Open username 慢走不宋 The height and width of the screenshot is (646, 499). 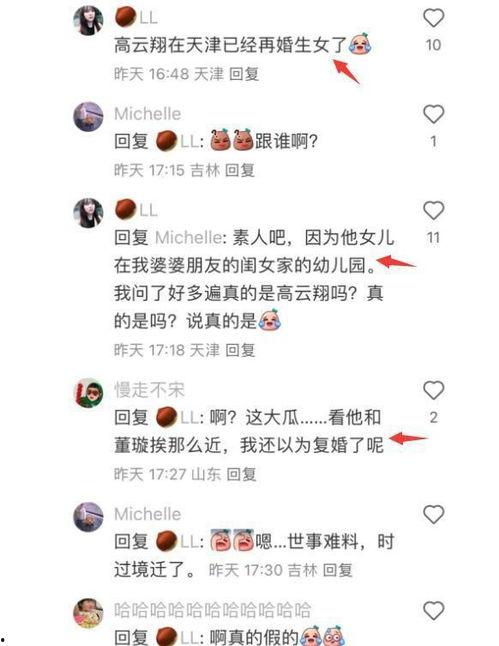pyautogui.click(x=149, y=390)
